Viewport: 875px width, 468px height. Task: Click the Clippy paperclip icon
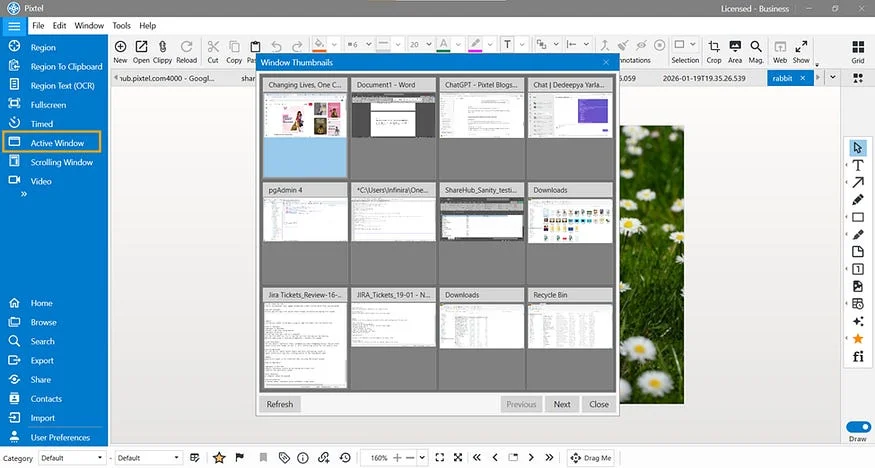pos(162,51)
